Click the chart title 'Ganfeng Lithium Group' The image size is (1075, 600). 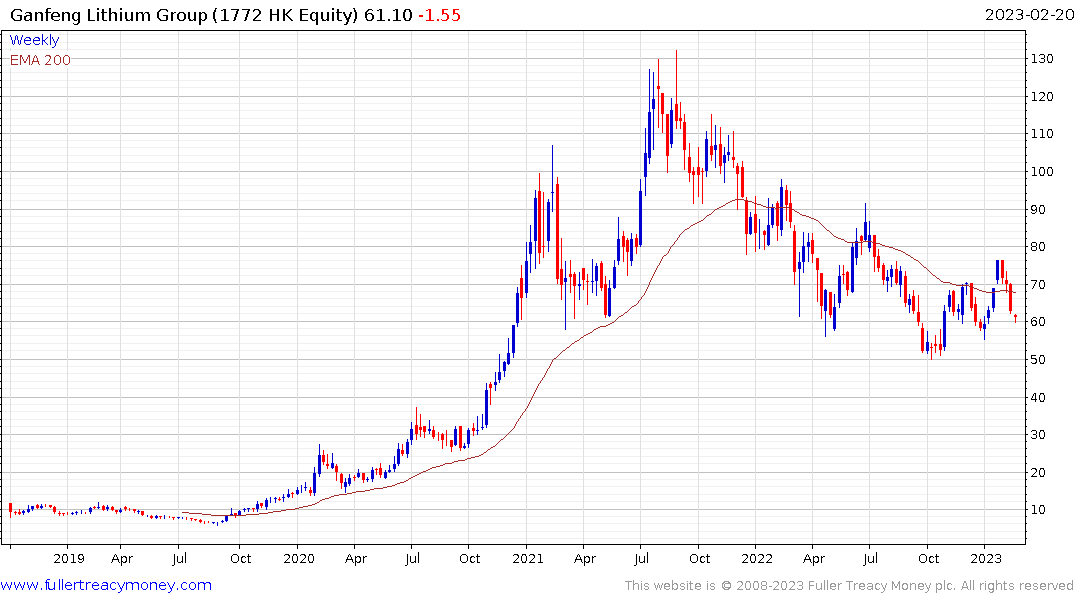[x=109, y=15]
